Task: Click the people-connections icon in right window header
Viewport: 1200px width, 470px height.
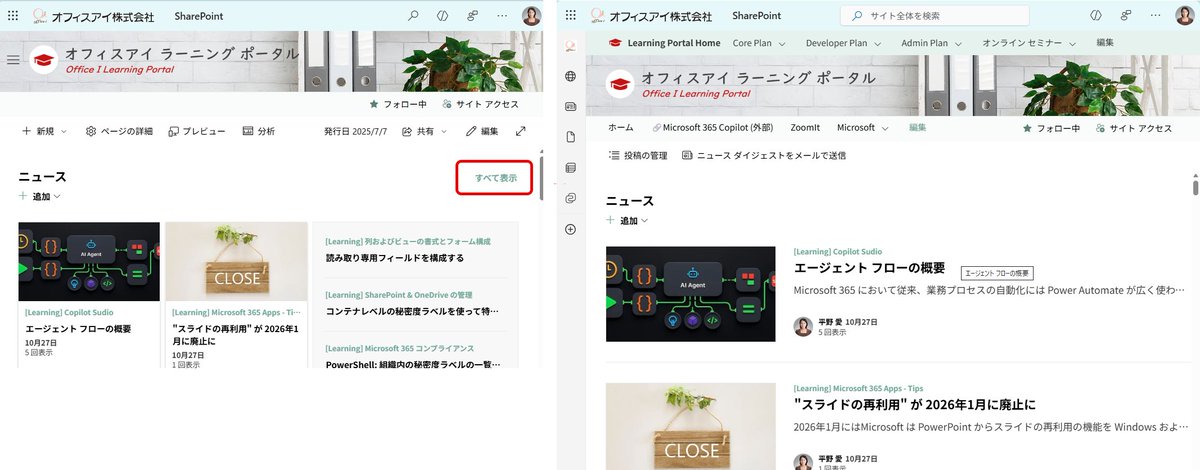Action: 1125,16
